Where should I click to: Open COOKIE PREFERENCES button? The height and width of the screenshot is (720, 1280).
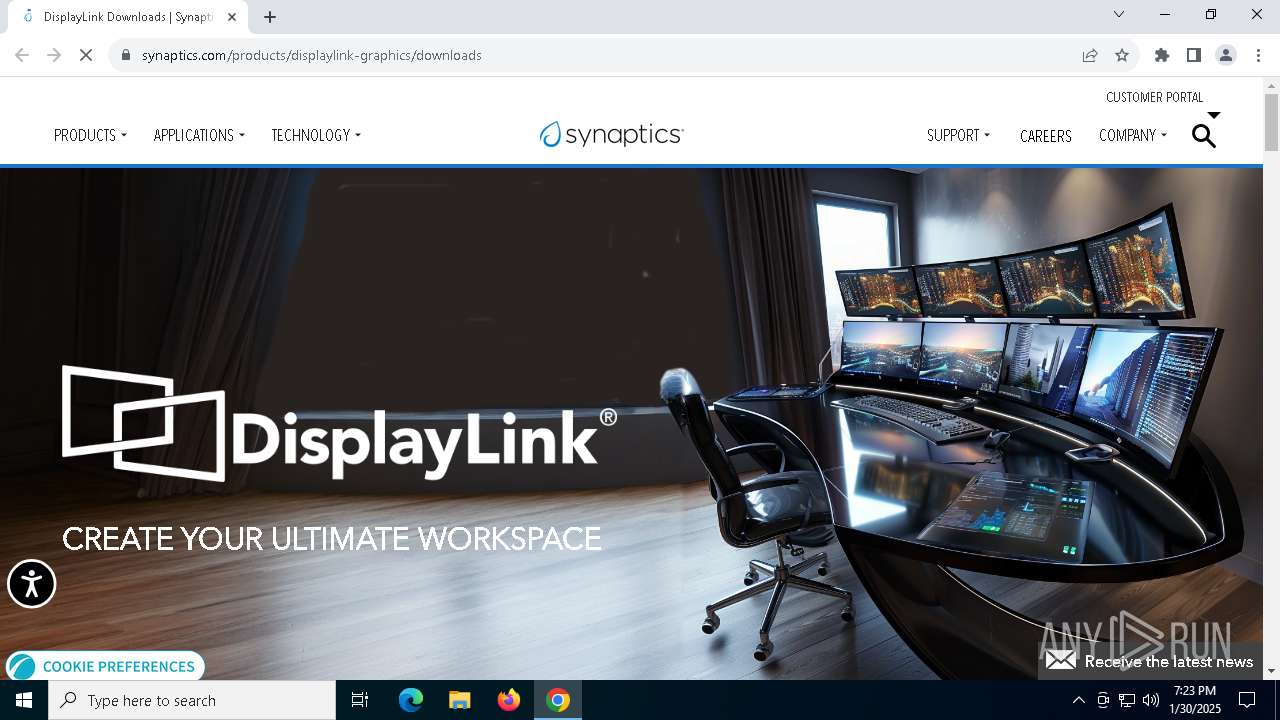point(105,666)
